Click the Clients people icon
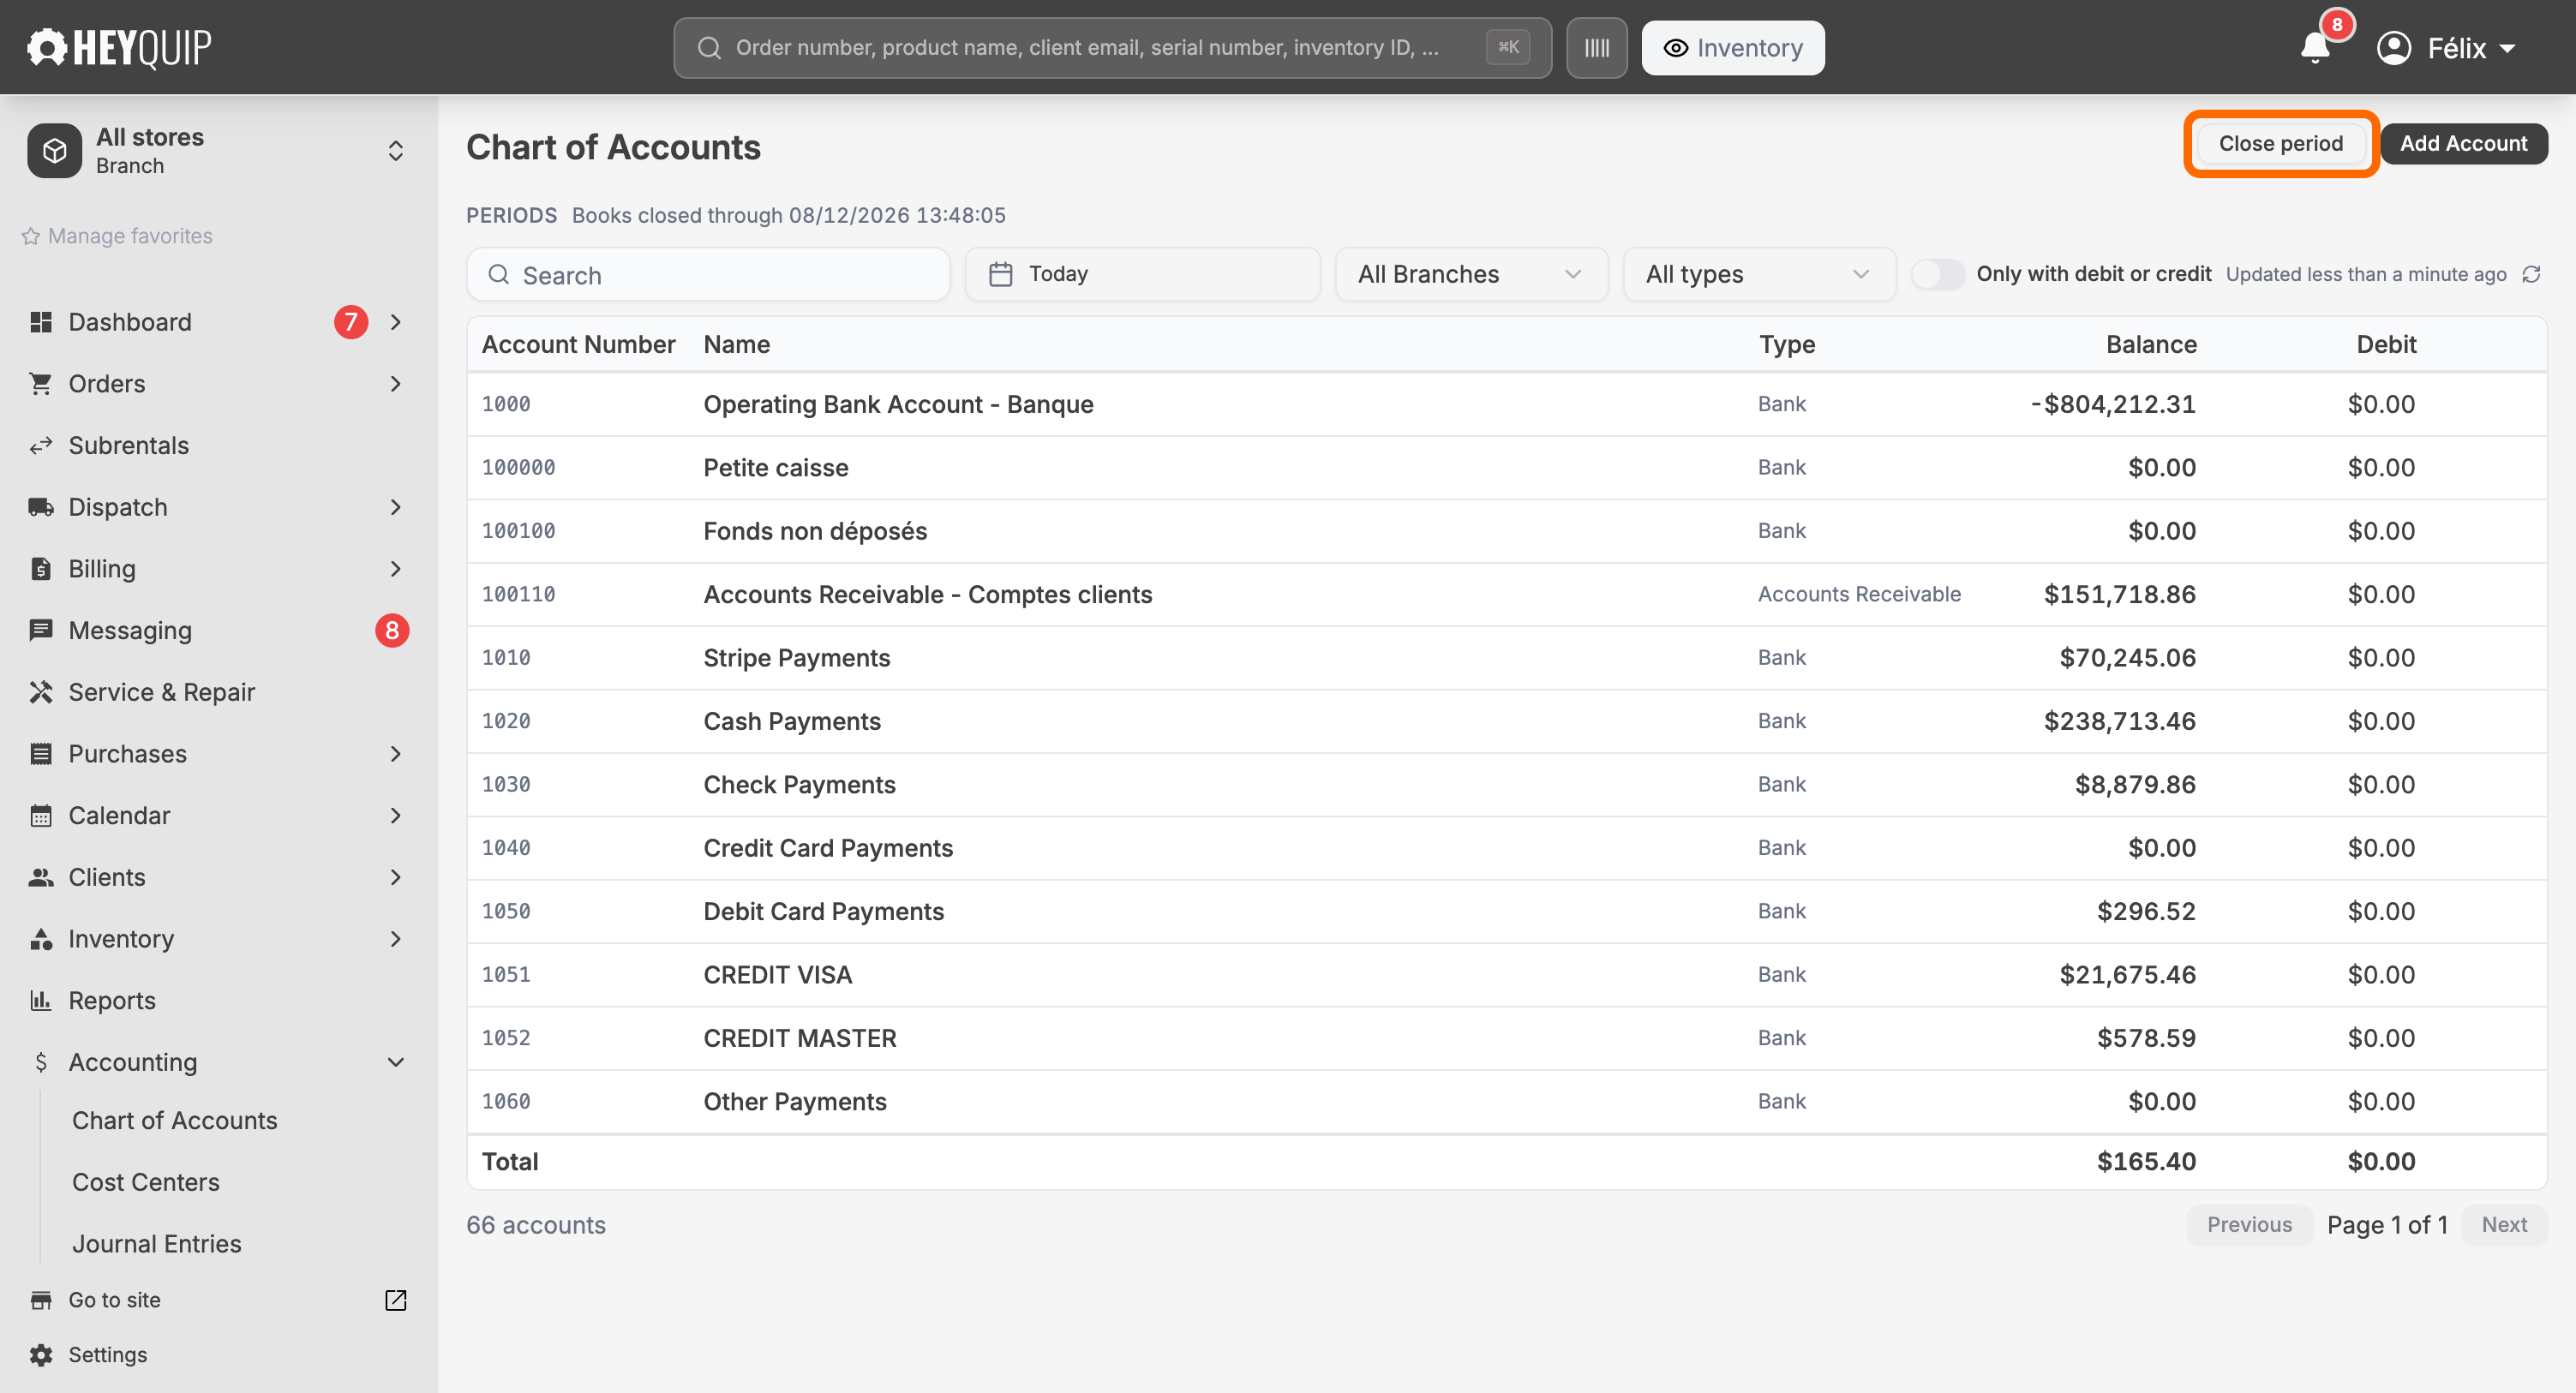The height and width of the screenshot is (1393, 2576). click(41, 877)
